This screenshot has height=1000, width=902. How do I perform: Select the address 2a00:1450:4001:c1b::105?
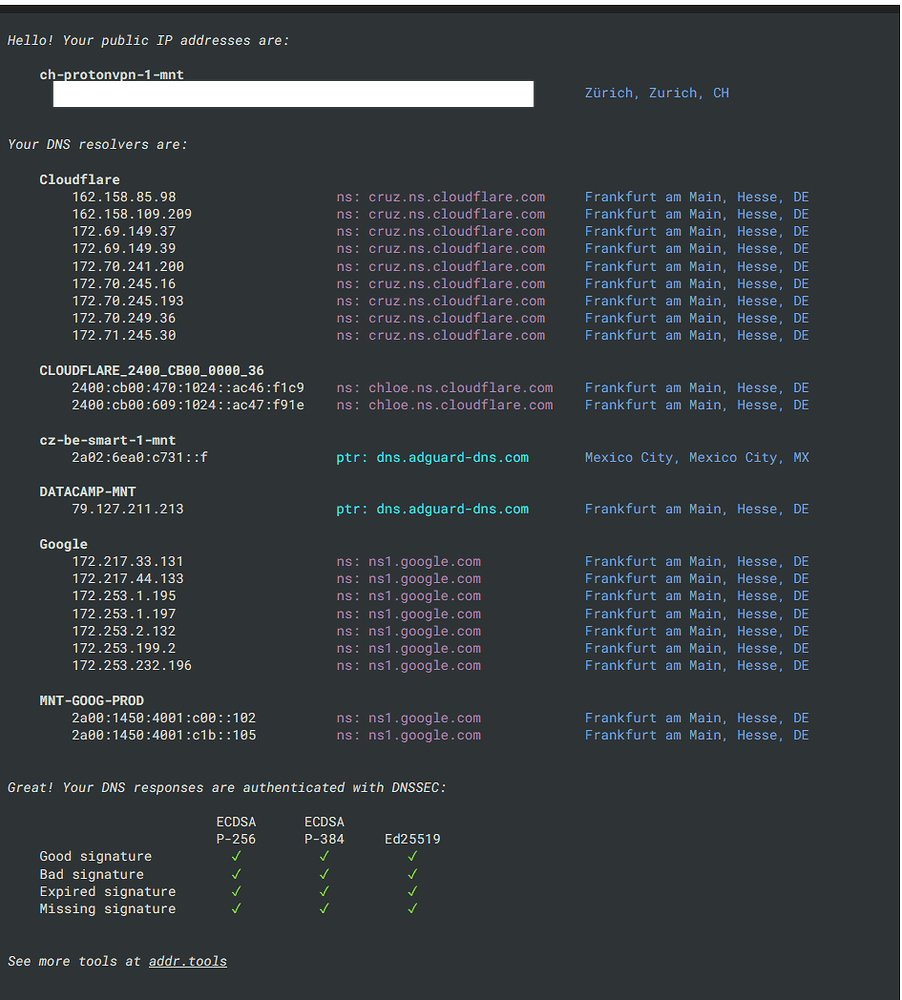point(164,735)
